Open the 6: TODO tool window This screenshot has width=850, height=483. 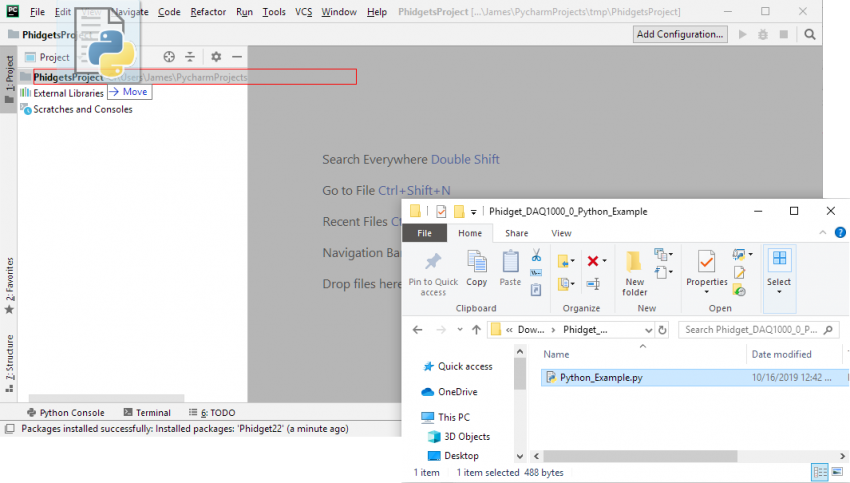pyautogui.click(x=212, y=413)
